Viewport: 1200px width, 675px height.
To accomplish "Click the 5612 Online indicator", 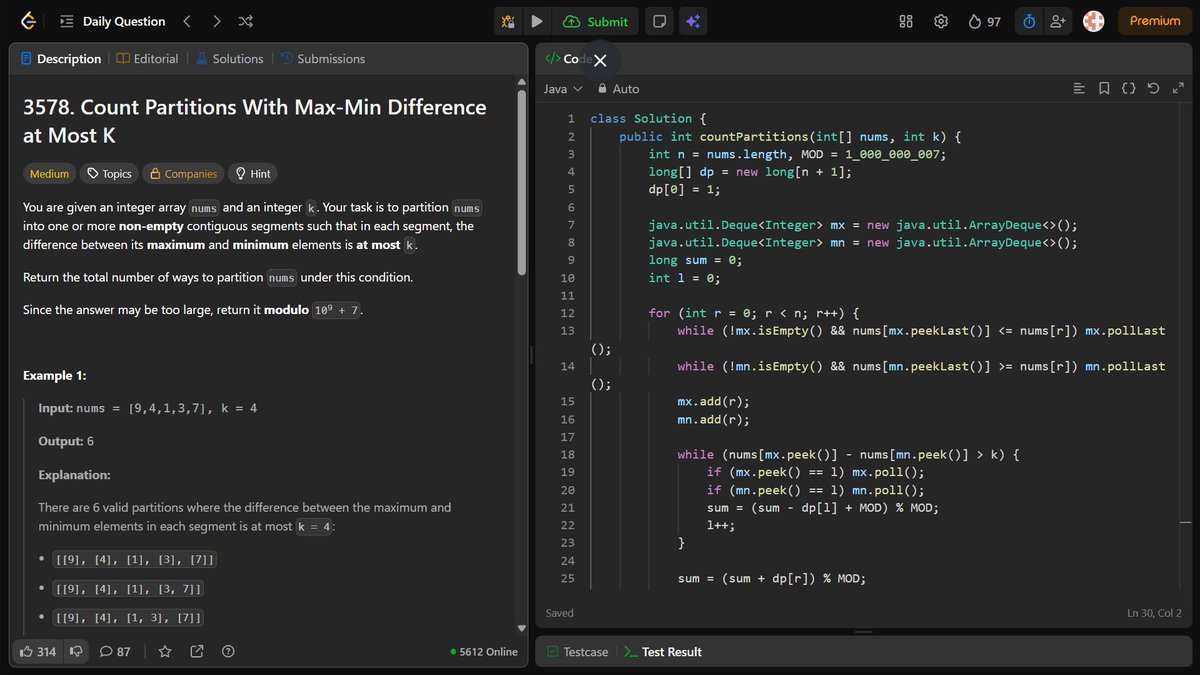I will tap(484, 652).
